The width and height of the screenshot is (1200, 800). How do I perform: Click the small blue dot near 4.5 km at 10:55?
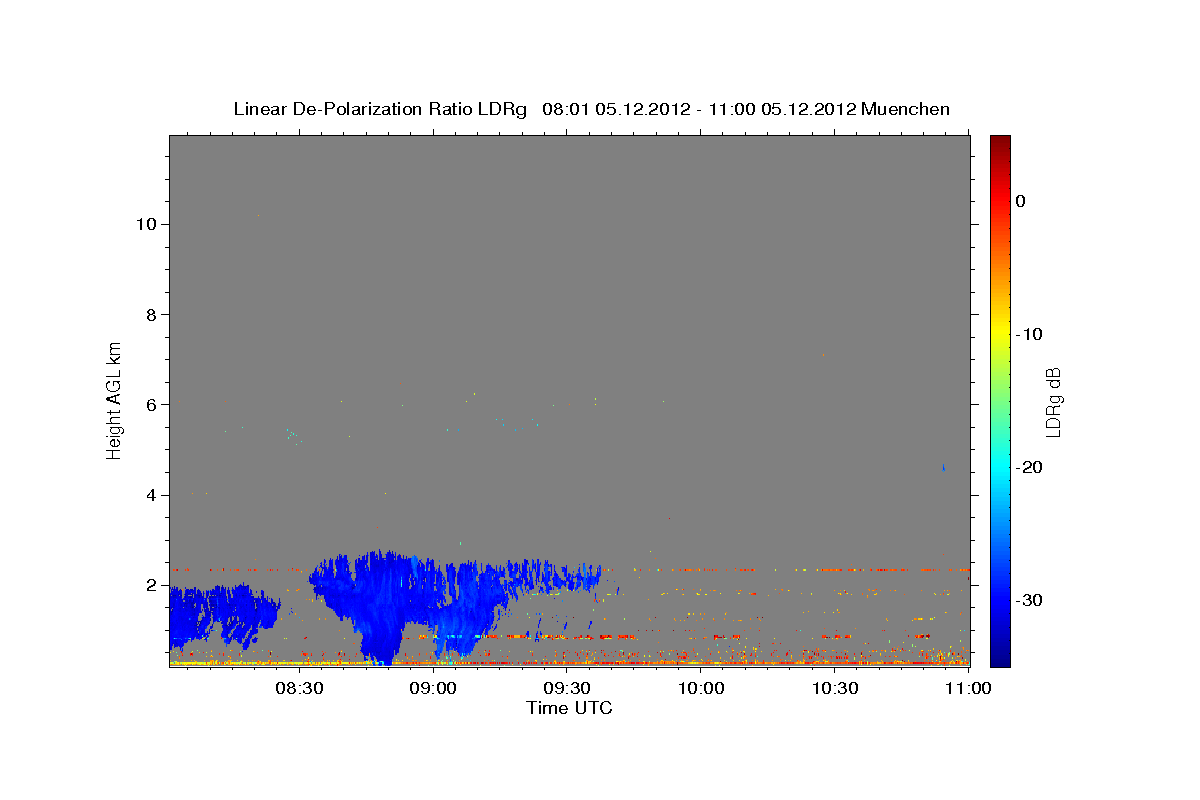pyautogui.click(x=944, y=467)
